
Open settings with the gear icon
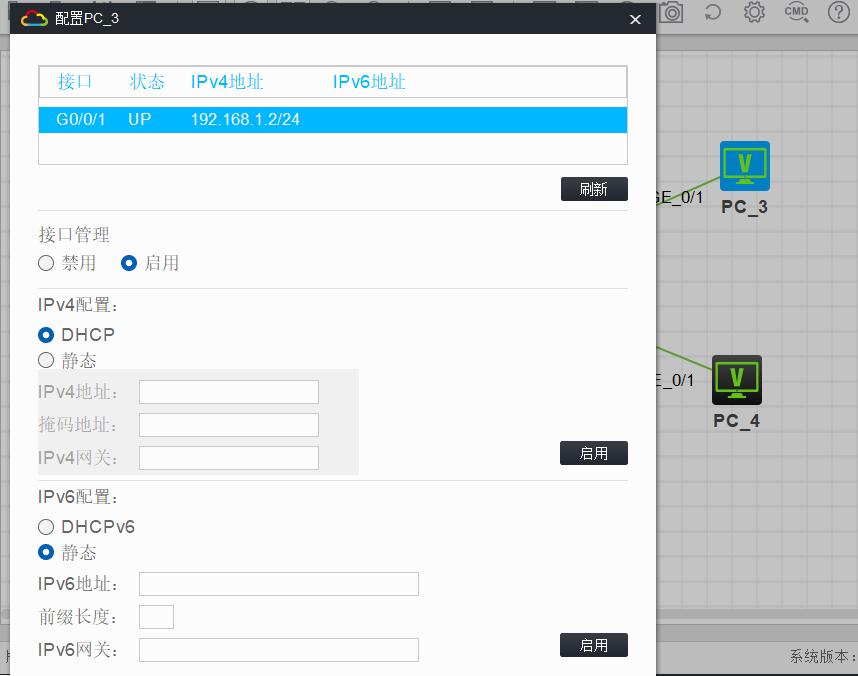(754, 12)
